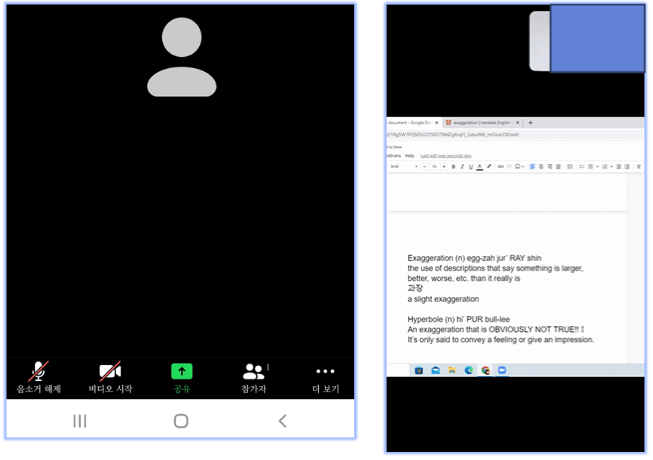Toggle underline formatting in Docs toolbar
Screen dimensions: 653x460
[x=471, y=167]
